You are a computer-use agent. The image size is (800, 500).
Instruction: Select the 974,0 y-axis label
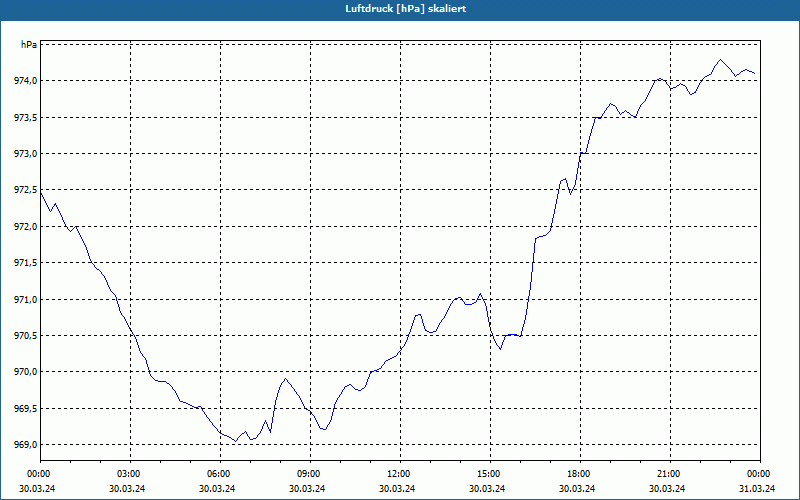click(24, 81)
